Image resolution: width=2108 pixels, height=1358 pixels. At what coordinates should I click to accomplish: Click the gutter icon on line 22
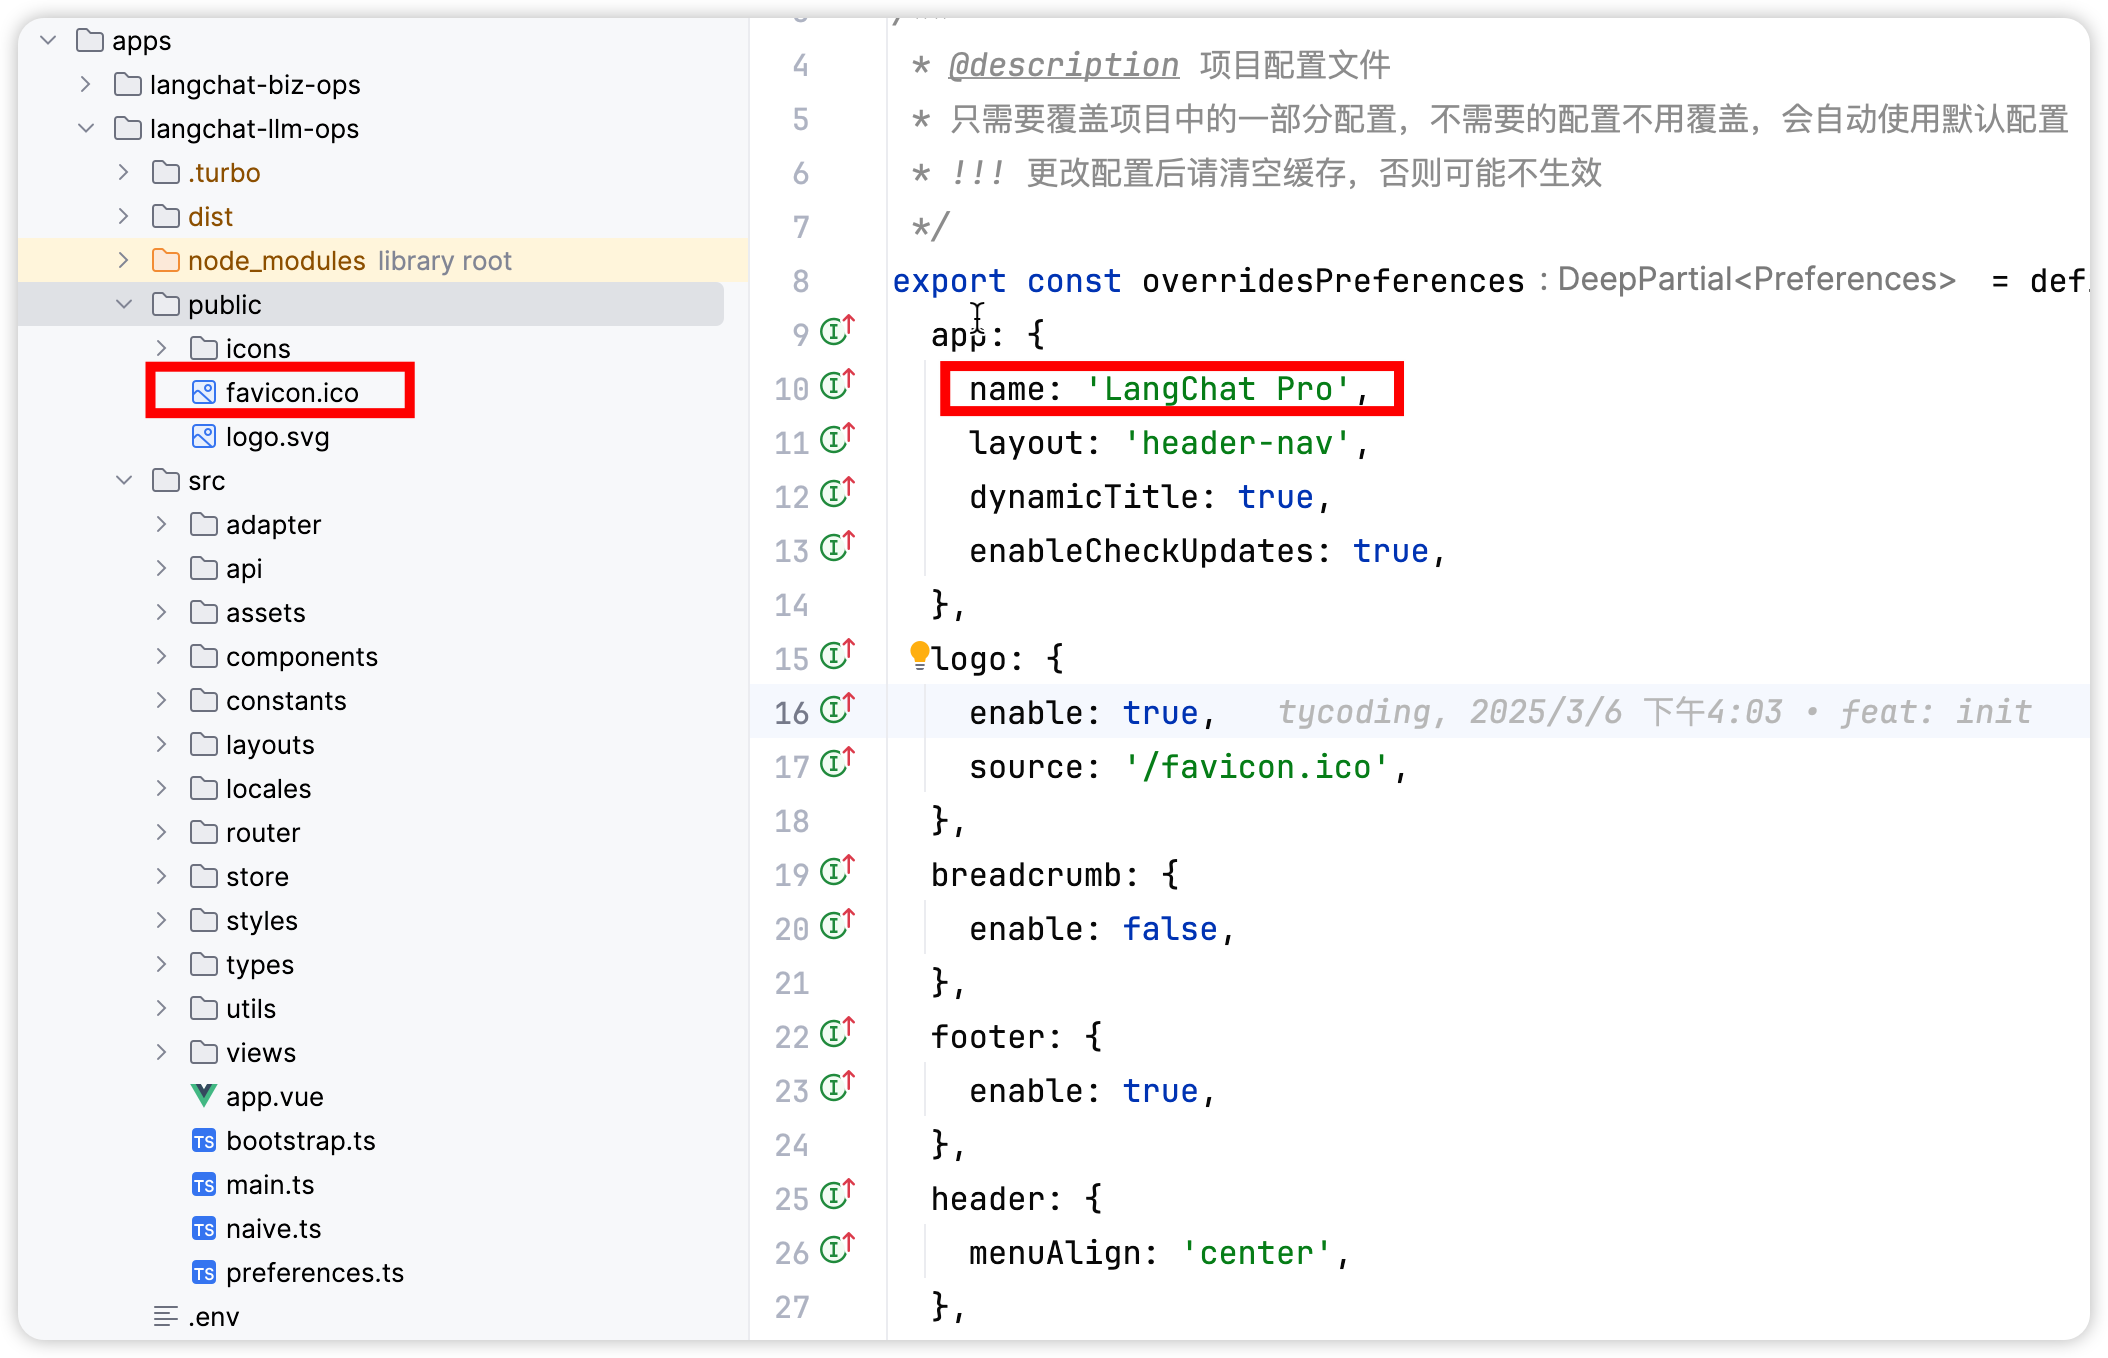click(837, 1033)
